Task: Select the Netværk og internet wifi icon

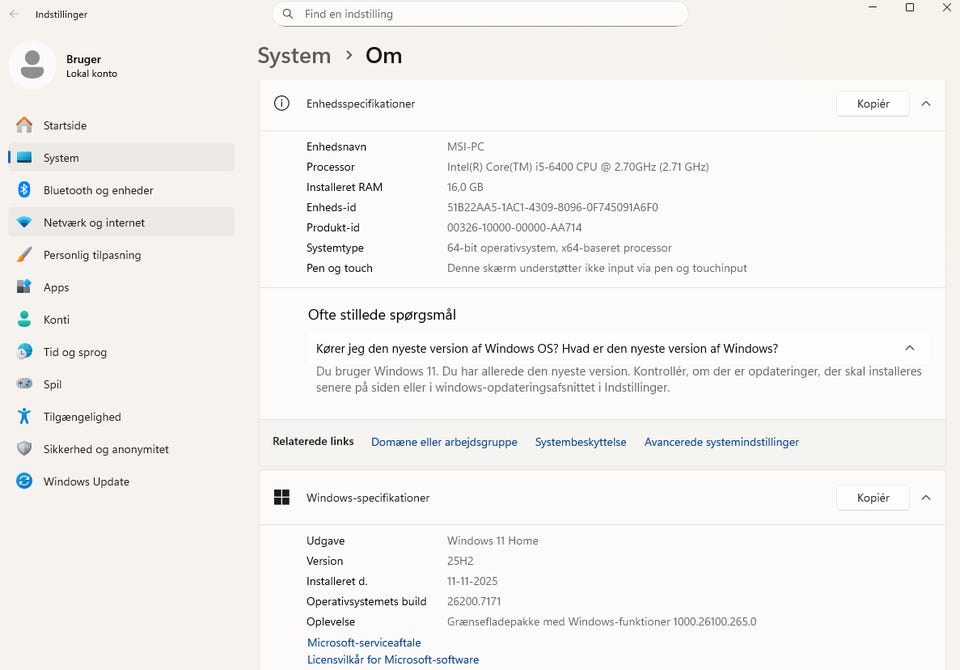Action: [x=24, y=222]
